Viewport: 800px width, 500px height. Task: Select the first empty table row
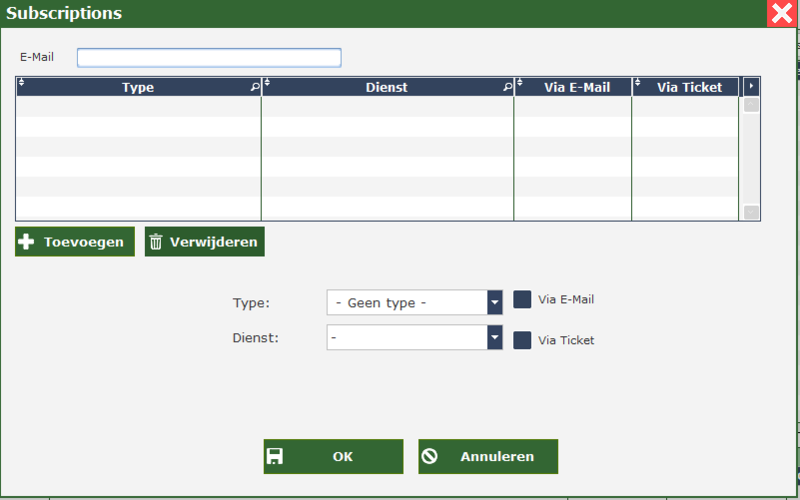pyautogui.click(x=138, y=106)
